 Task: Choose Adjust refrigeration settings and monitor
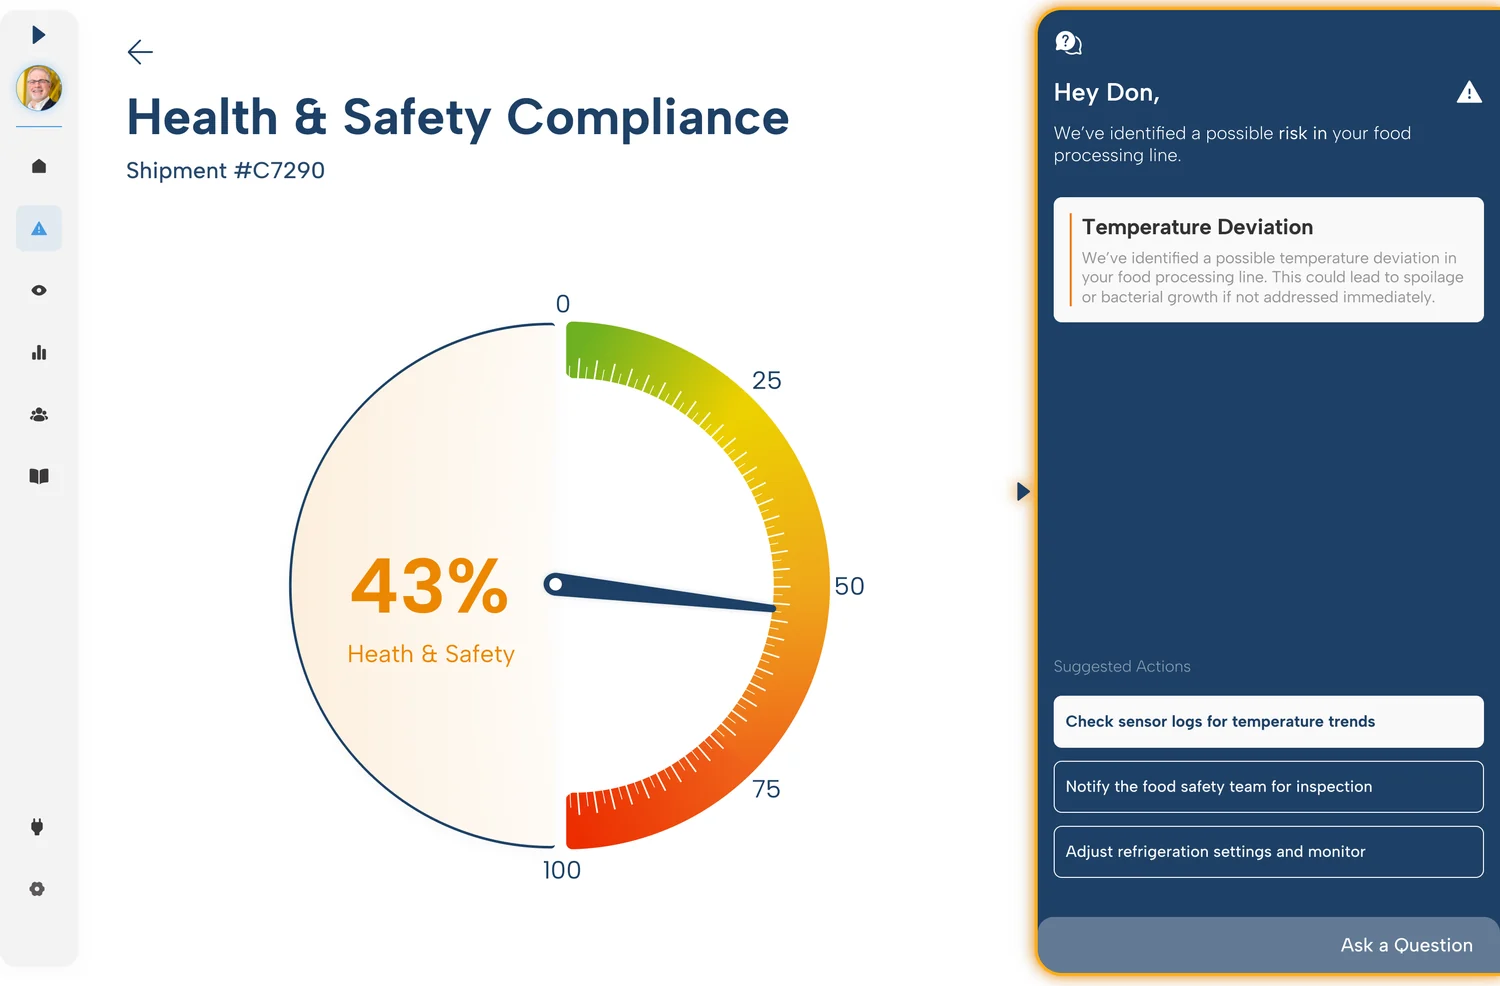point(1268,852)
